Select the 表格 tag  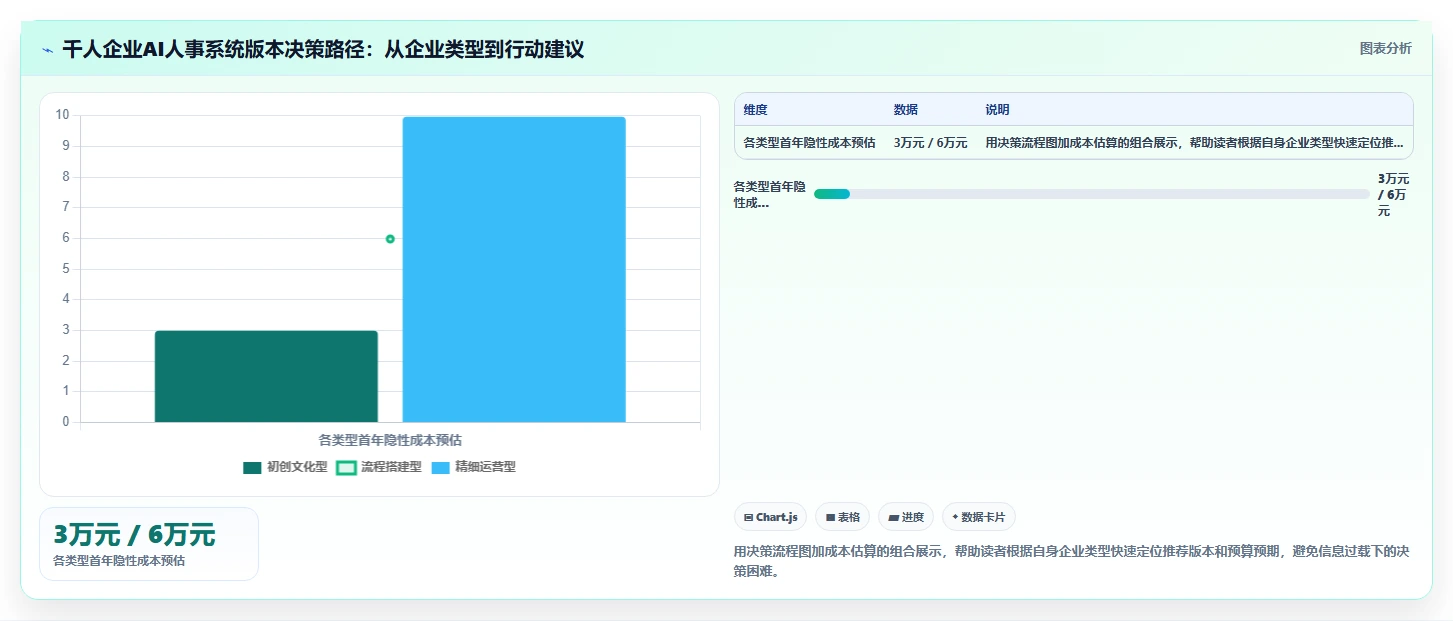(843, 517)
